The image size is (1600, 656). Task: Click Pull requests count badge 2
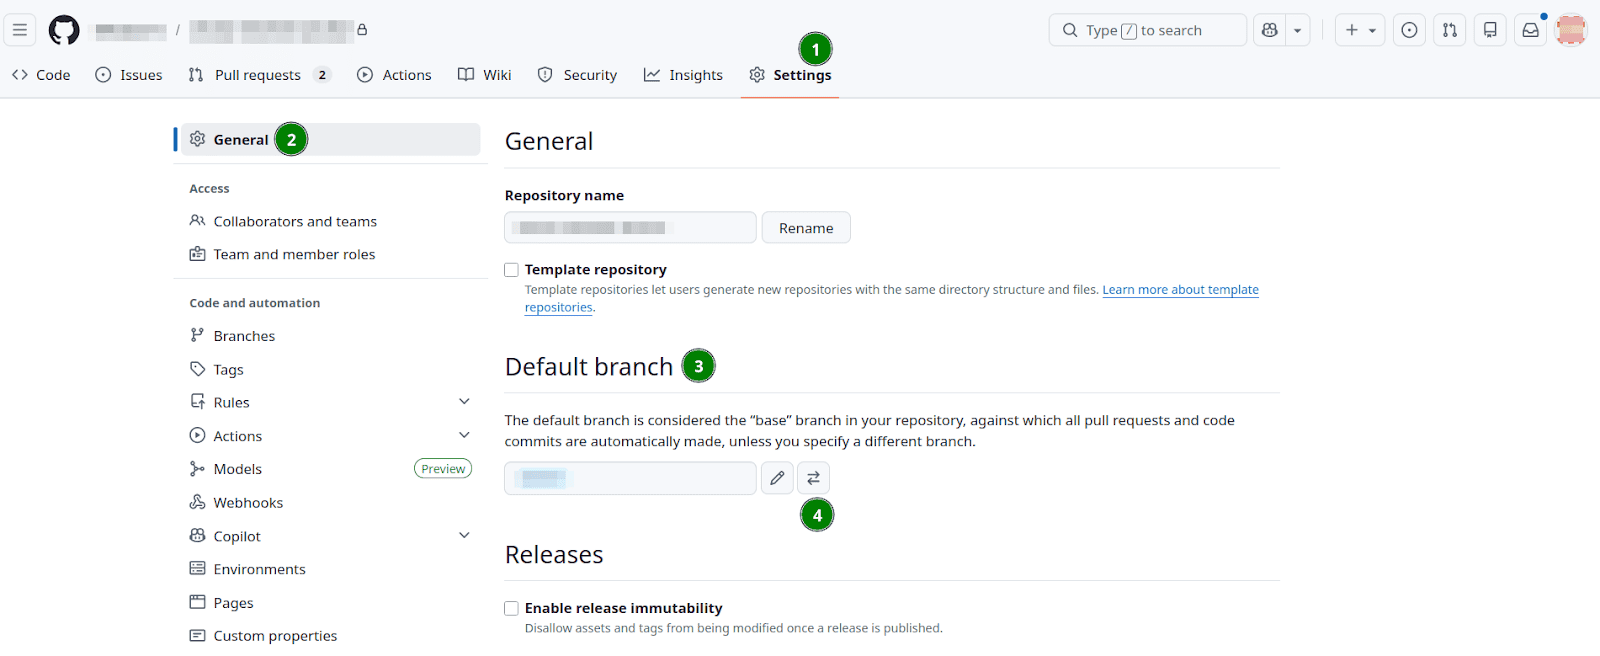coord(322,75)
